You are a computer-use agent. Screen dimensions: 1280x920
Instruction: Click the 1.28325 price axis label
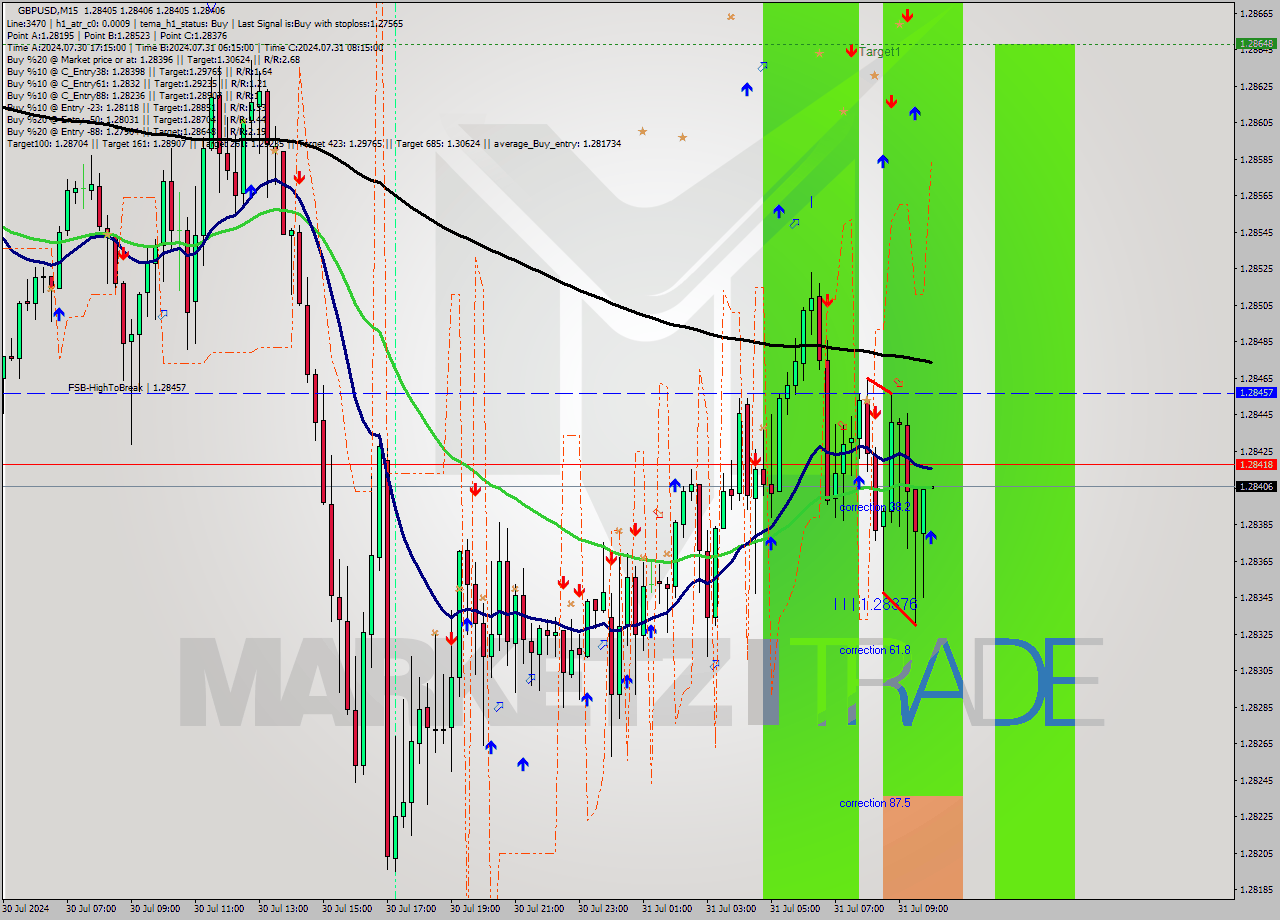click(x=1256, y=634)
